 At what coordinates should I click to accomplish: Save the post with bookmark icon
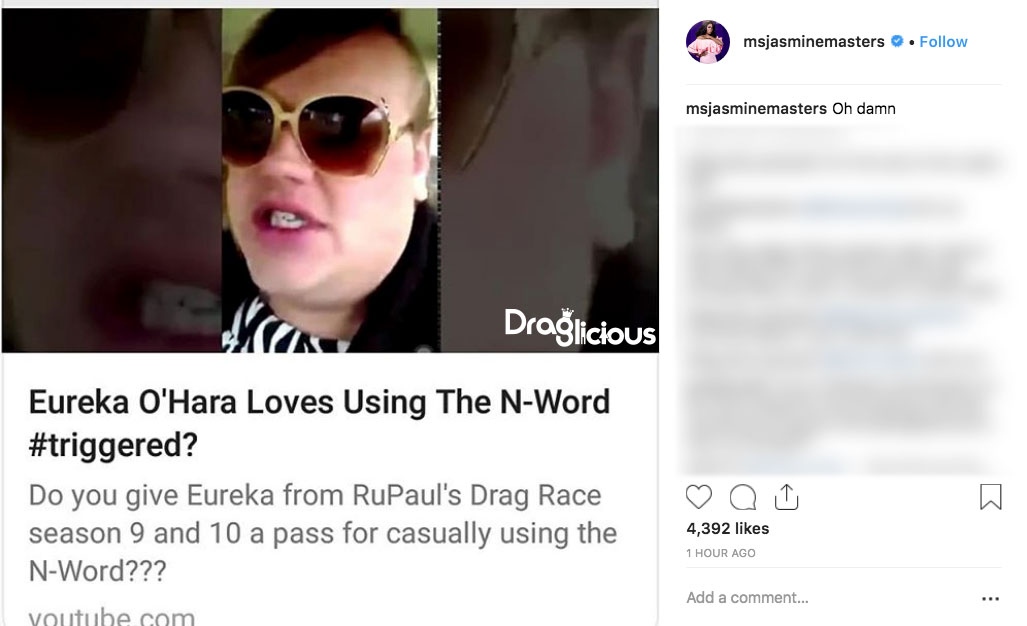(x=990, y=496)
